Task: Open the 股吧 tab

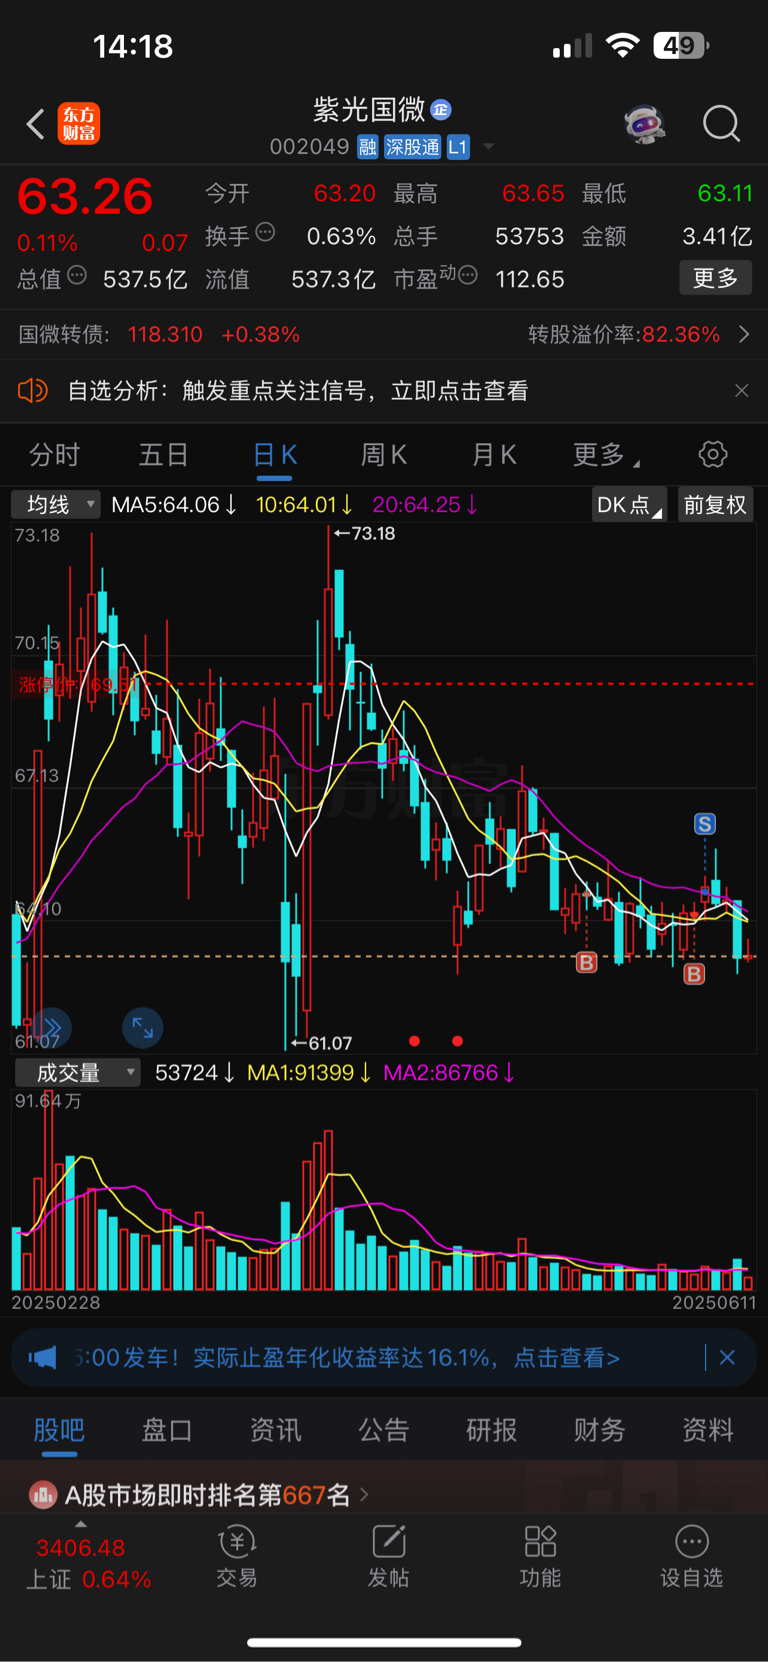Action: click(59, 1430)
